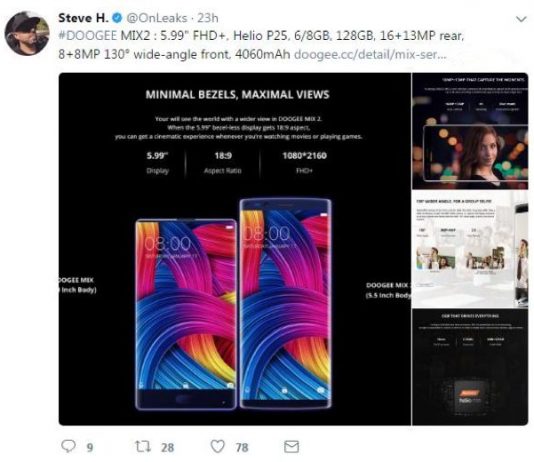Click the Steve H. display name
The height and width of the screenshot is (462, 534).
pyautogui.click(x=83, y=18)
